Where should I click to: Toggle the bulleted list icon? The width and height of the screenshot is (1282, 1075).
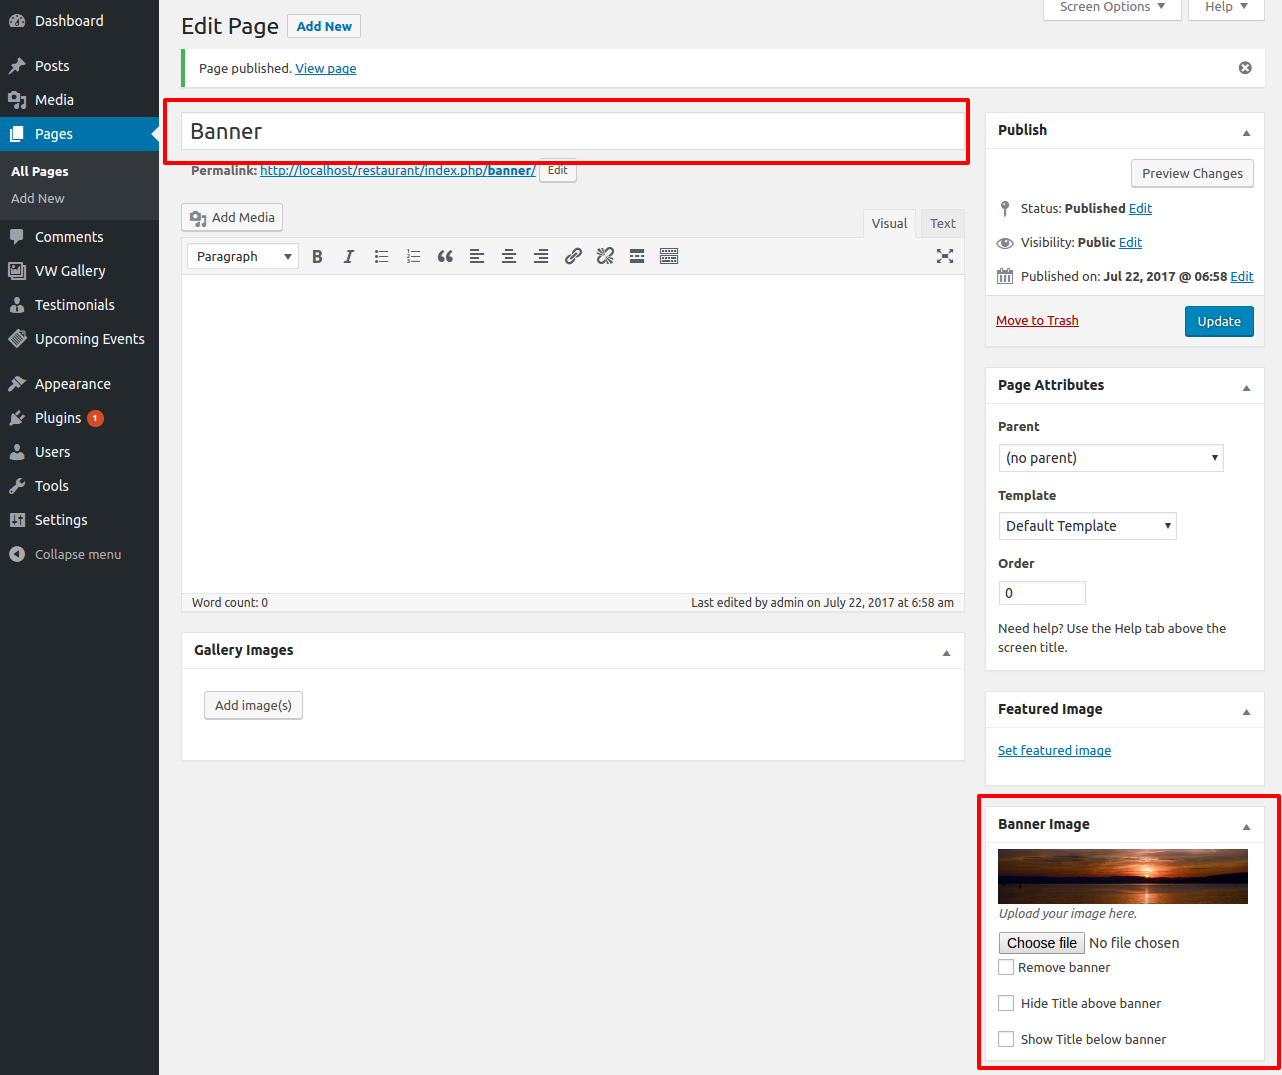(x=381, y=257)
